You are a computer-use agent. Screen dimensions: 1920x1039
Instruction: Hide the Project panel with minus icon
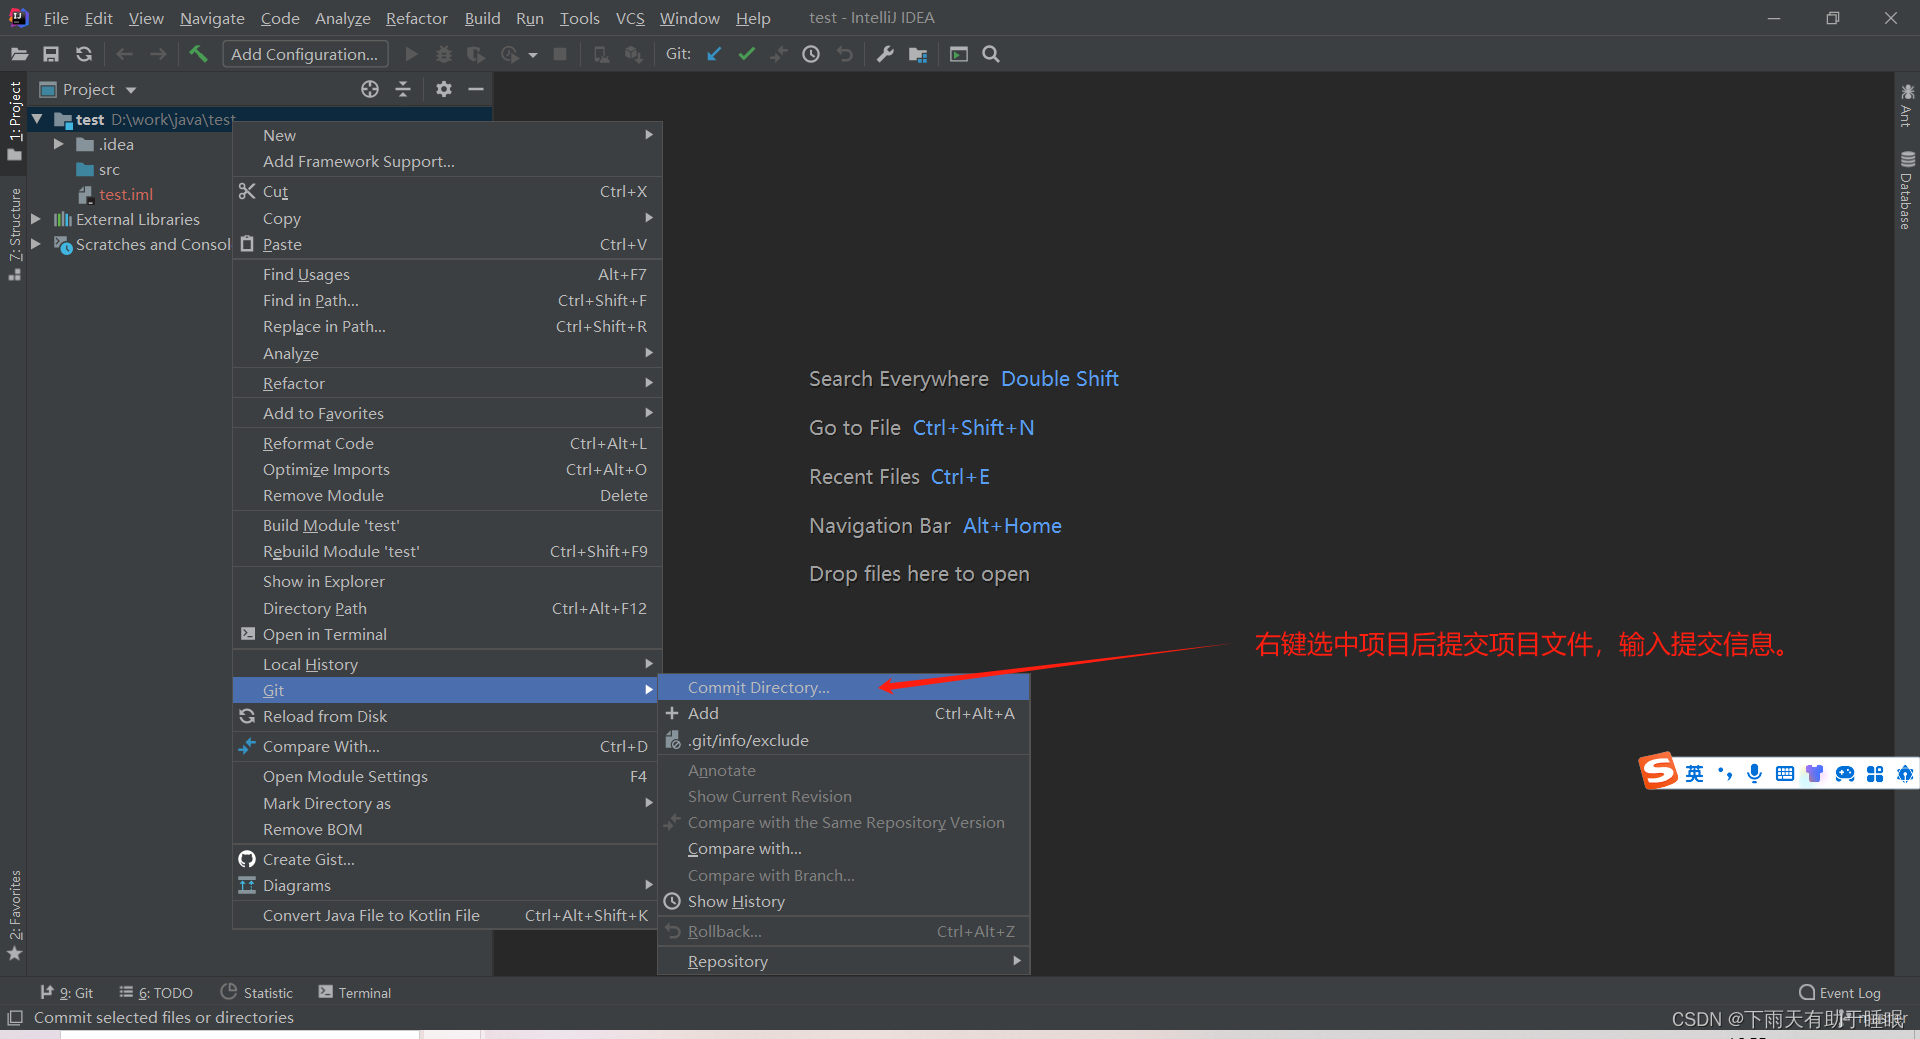[476, 89]
